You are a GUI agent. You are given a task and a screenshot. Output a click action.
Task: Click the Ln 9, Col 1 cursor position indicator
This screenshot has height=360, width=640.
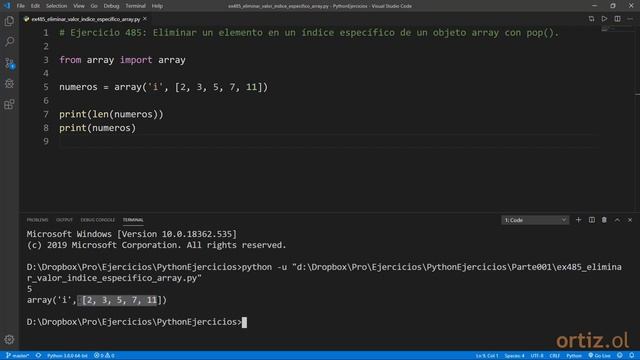point(487,356)
